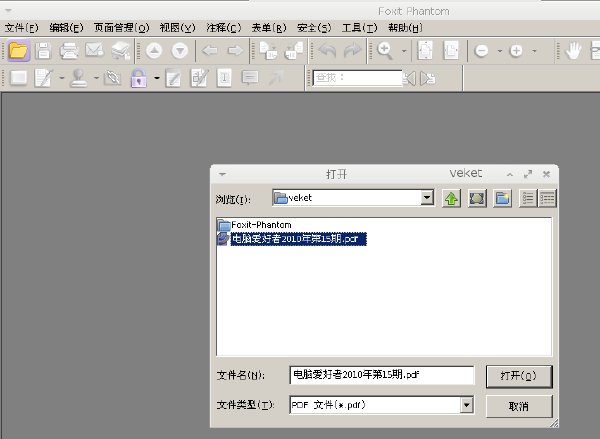Click the comment callout icon
The width and height of the screenshot is (600, 439).
click(250, 78)
